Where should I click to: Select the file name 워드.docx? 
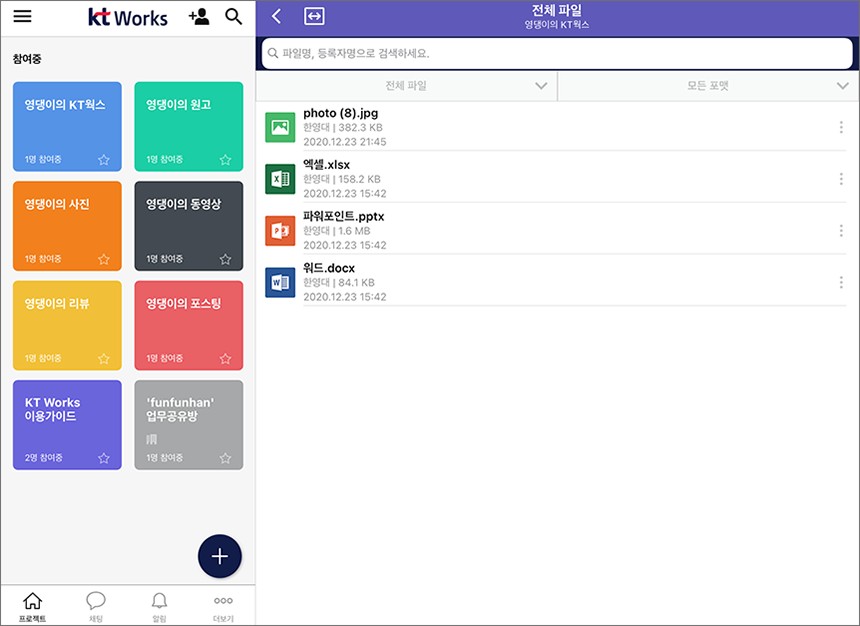329,268
